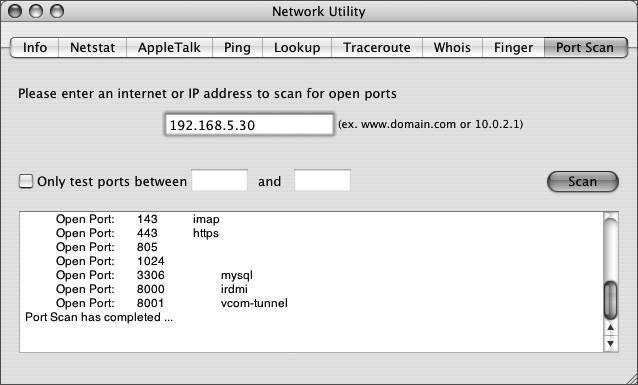Click the scrollbar up arrow in results
Image resolution: width=638 pixels, height=385 pixels.
coord(610,328)
